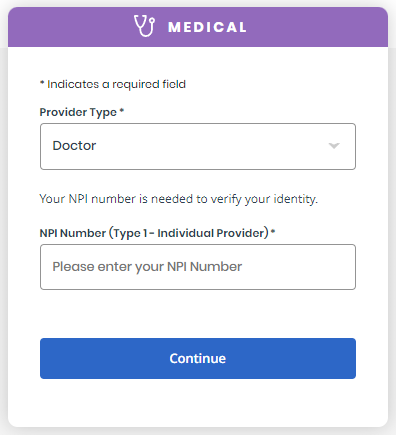Click the word 'Individual Provider' in the label
396x435 pixels.
click(213, 233)
